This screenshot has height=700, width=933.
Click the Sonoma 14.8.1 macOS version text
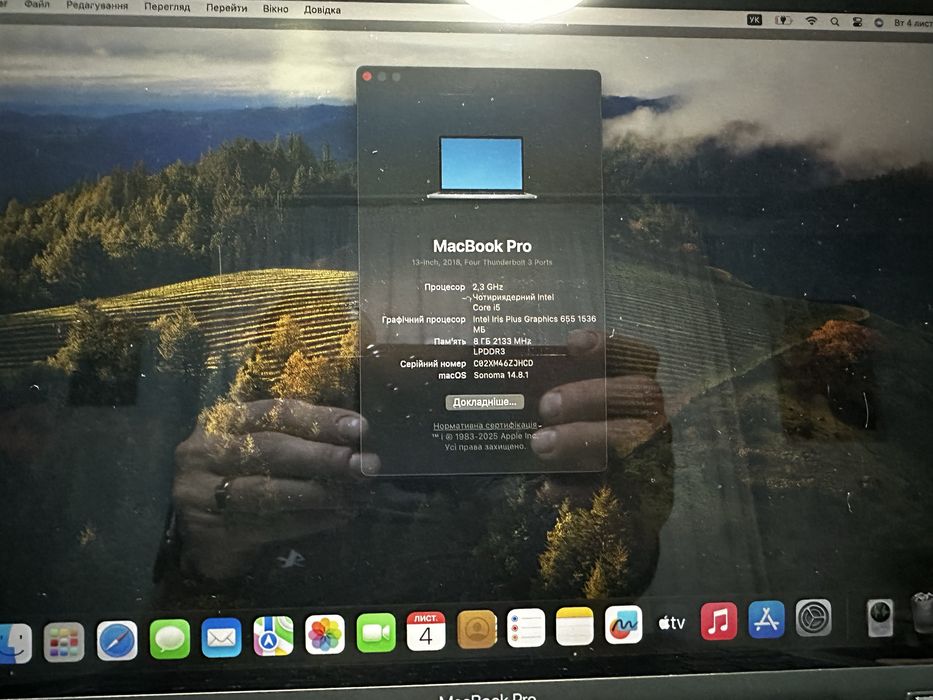coord(501,375)
